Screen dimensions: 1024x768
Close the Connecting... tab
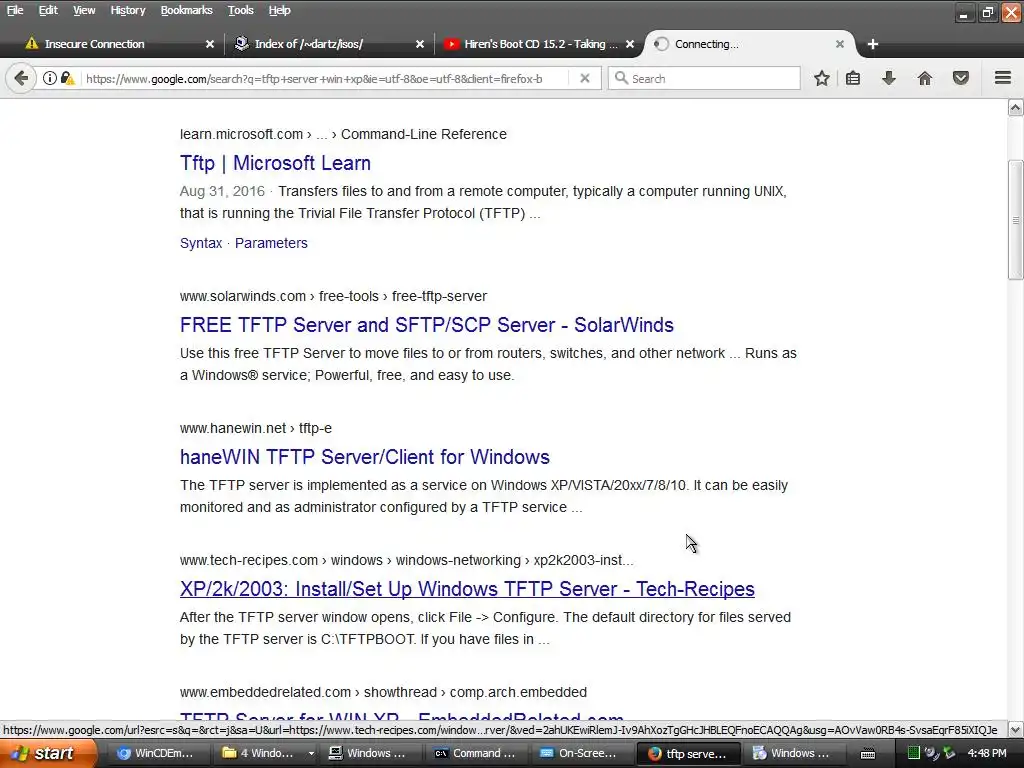(840, 44)
